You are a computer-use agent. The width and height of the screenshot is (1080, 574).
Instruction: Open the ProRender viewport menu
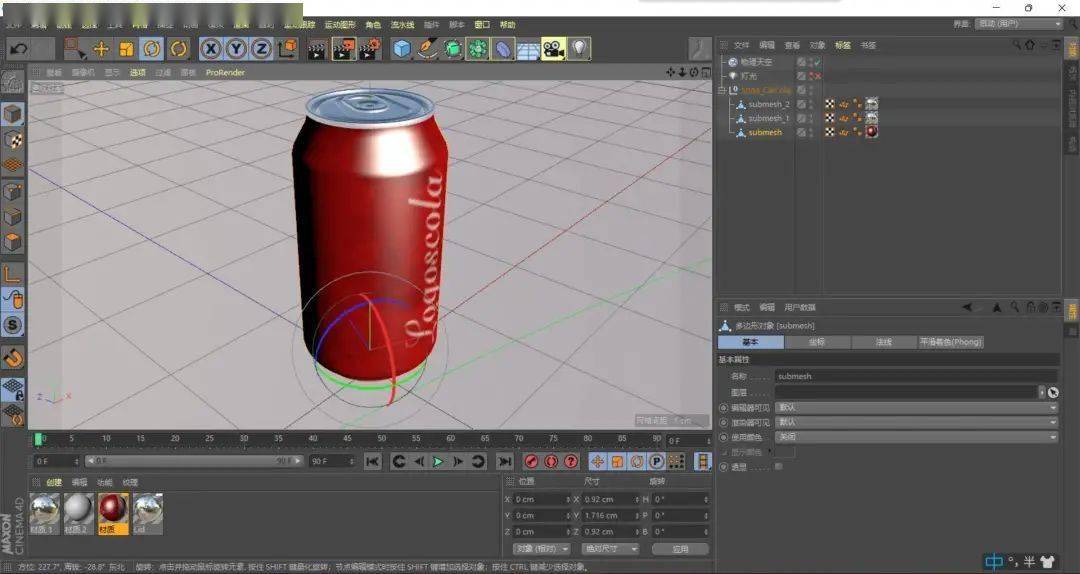click(x=225, y=72)
